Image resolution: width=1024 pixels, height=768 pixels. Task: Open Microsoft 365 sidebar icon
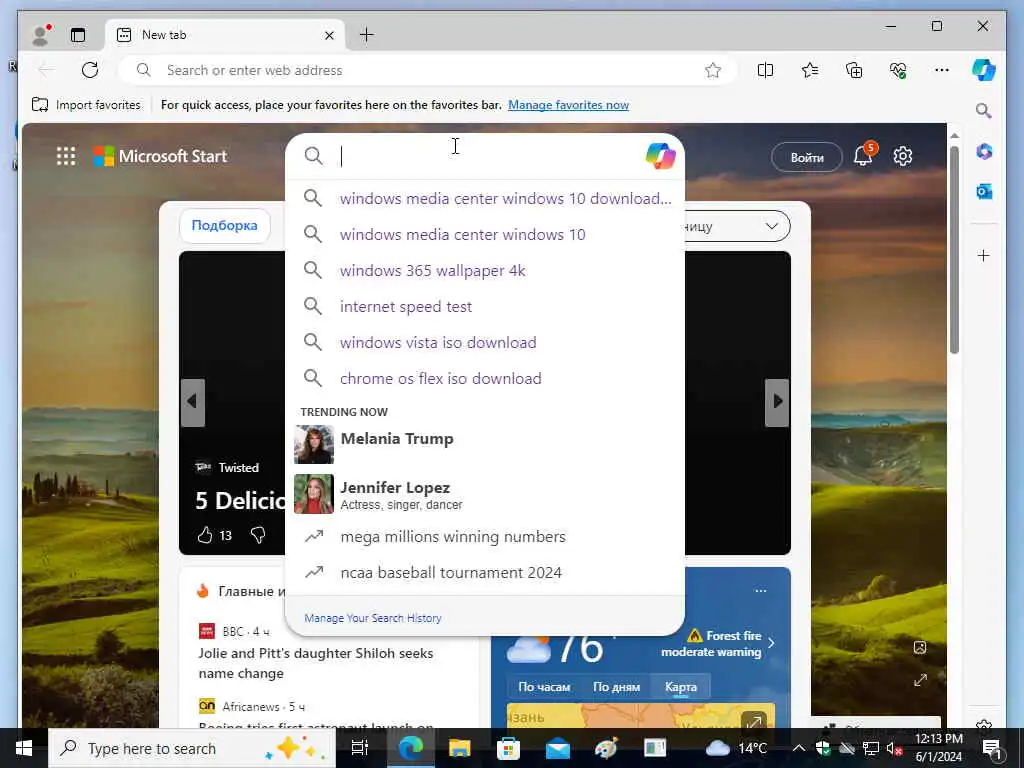point(984,152)
